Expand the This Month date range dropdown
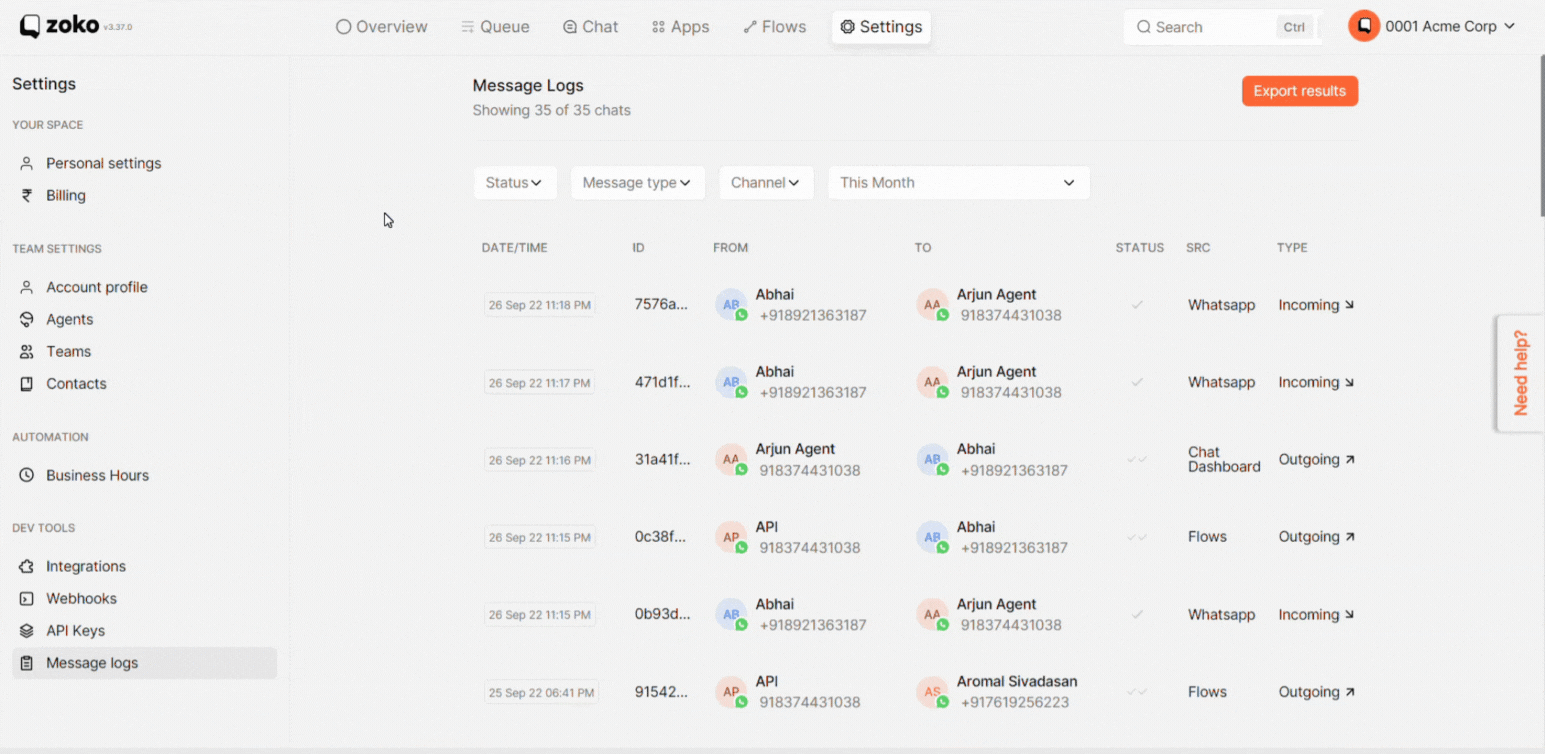Screen dimensions: 1545x754 pyautogui.click(x=958, y=182)
